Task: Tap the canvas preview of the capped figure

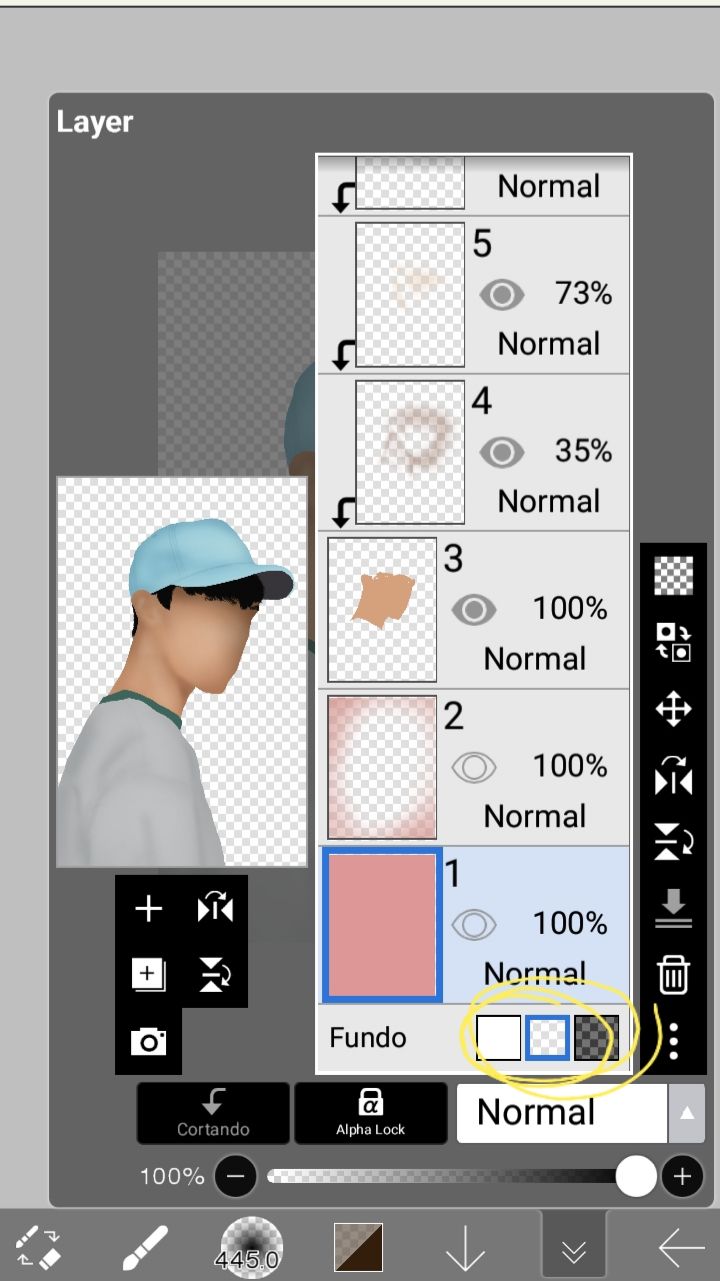Action: (182, 672)
